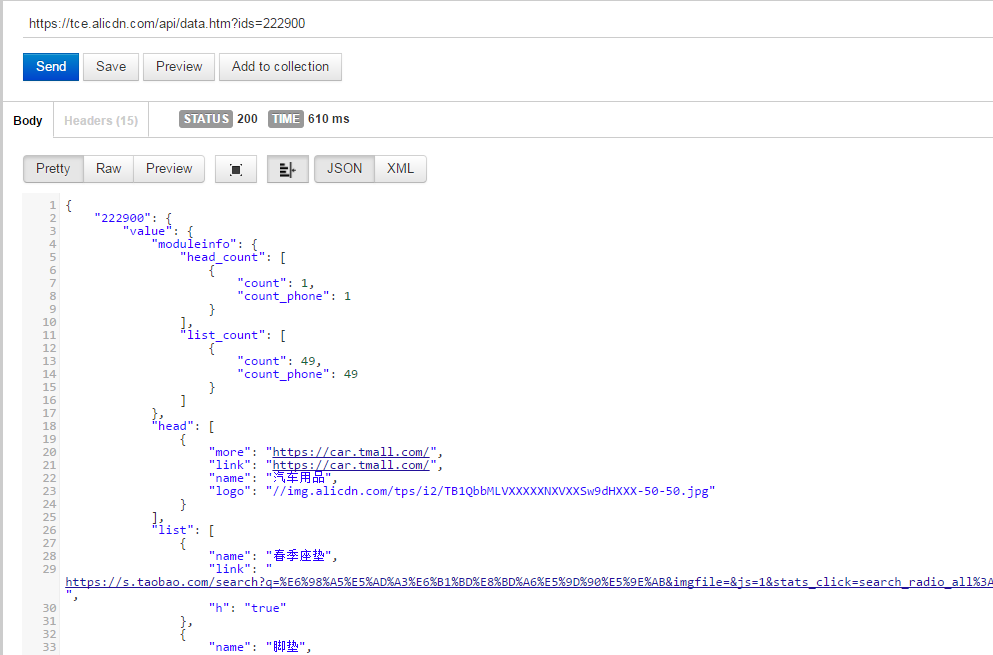Screen dimensions: 993x655
Task: Select Raw response view
Action: click(x=108, y=169)
